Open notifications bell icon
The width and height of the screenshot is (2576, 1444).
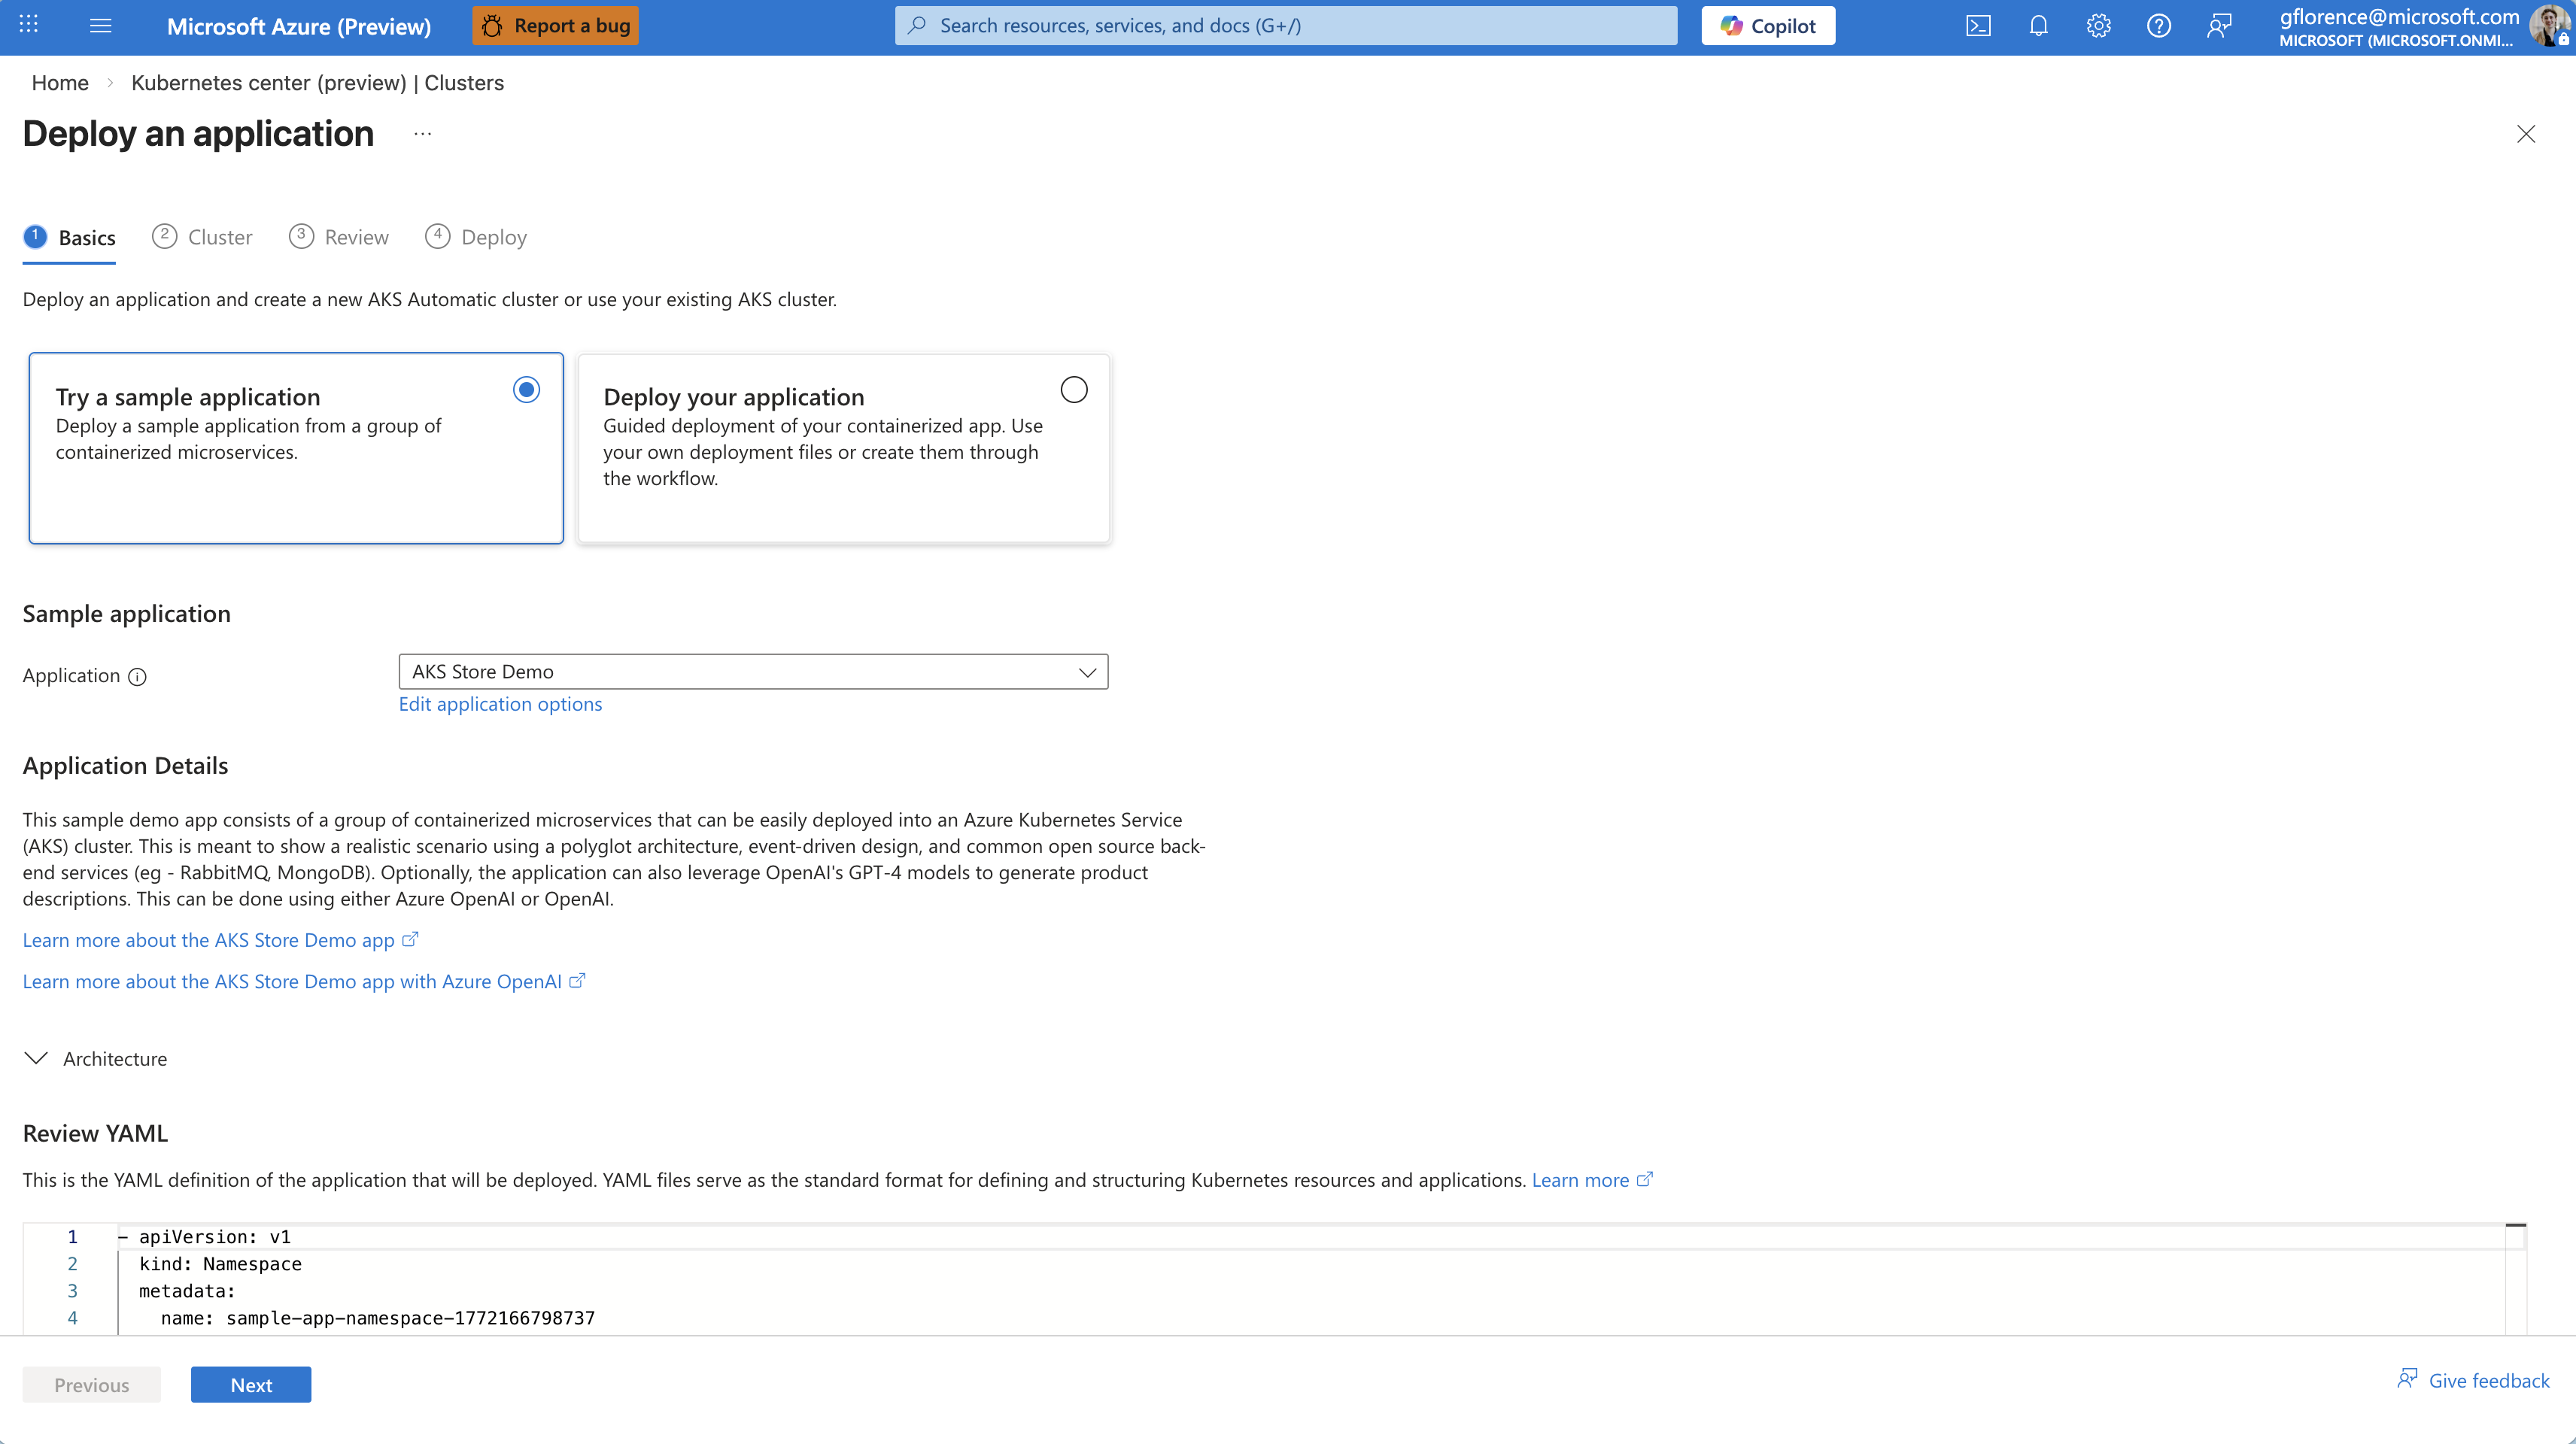tap(2038, 26)
